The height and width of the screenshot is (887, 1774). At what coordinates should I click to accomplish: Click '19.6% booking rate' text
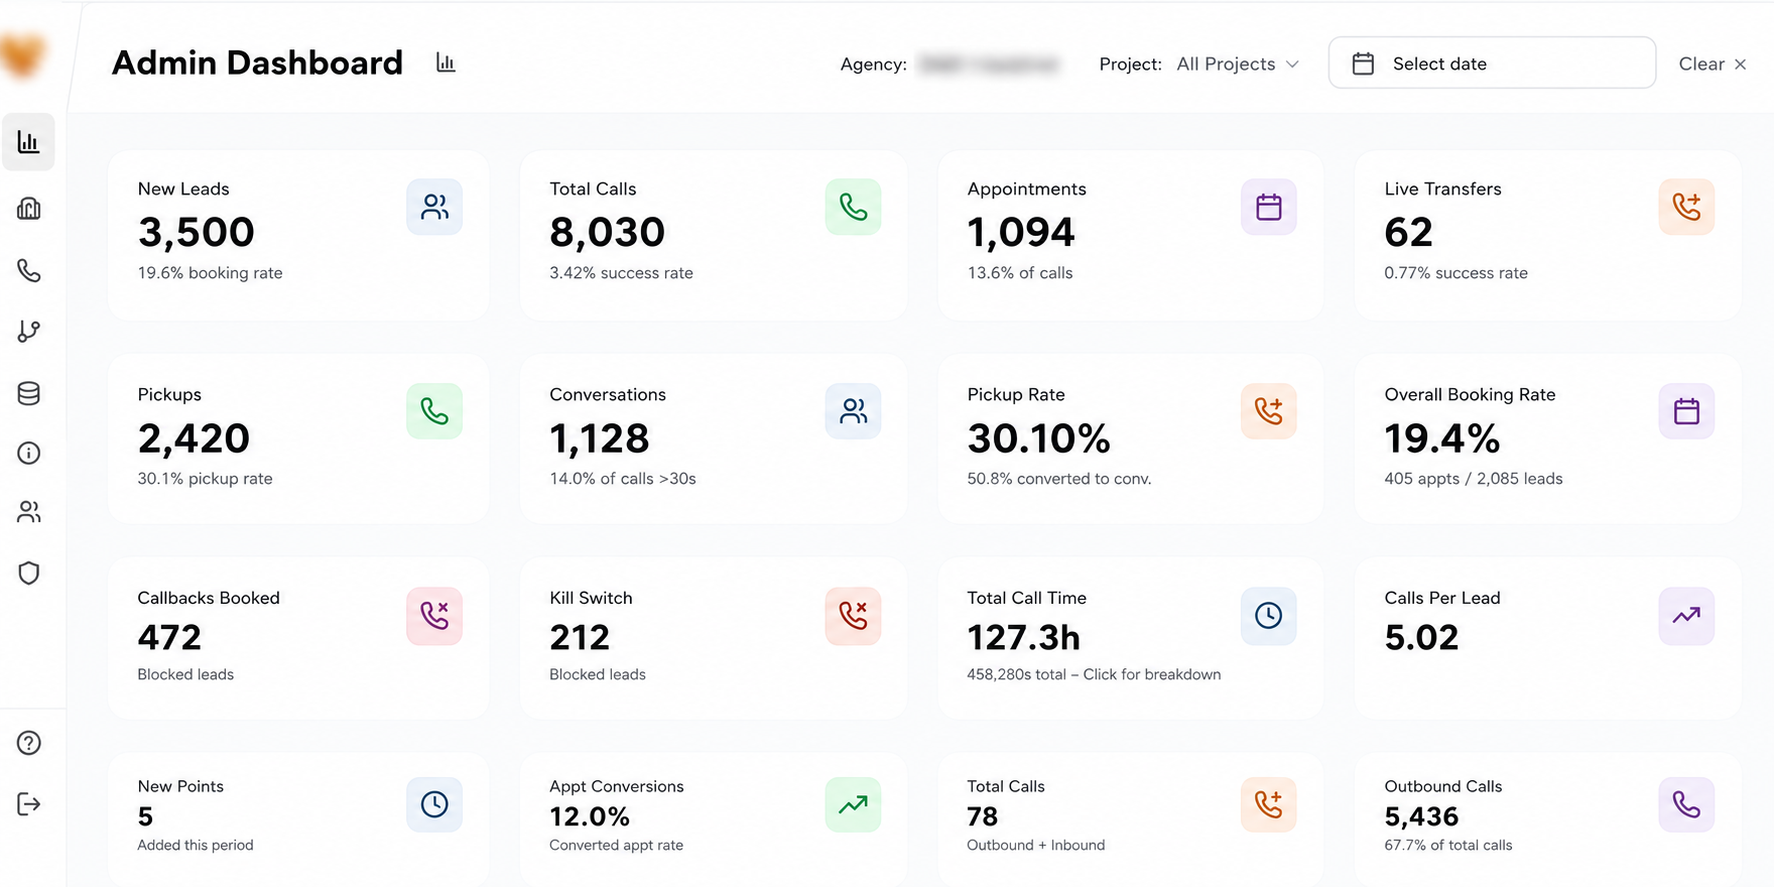point(210,273)
